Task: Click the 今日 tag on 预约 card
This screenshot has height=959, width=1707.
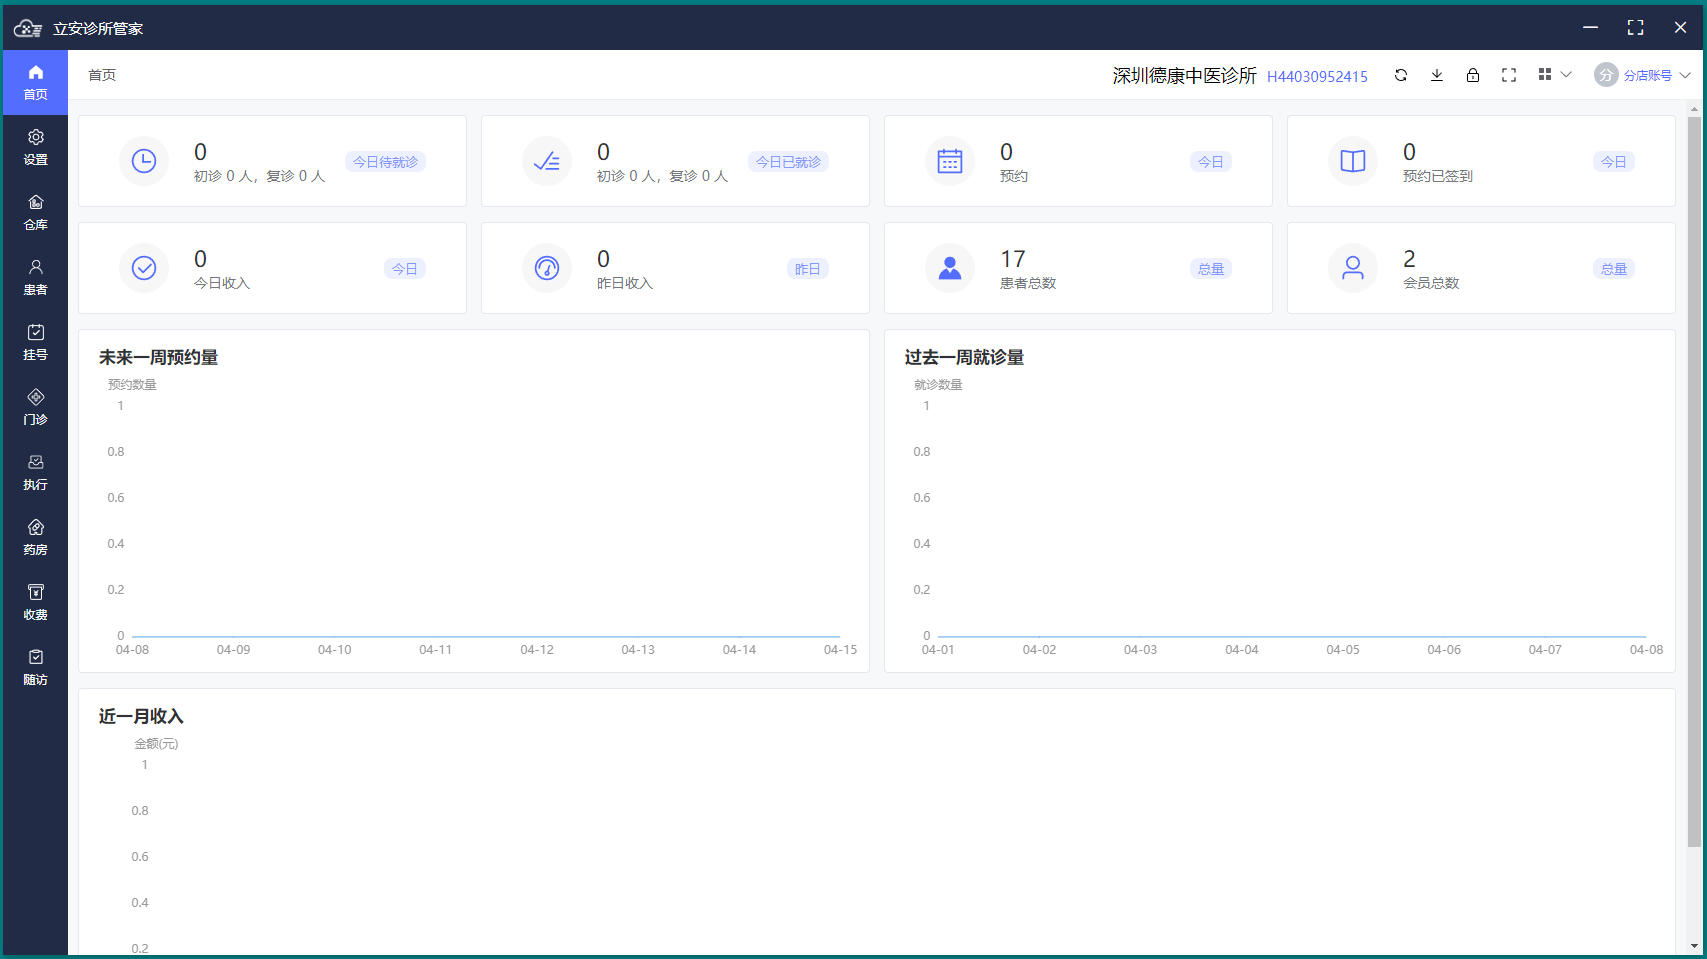Action: [1211, 162]
